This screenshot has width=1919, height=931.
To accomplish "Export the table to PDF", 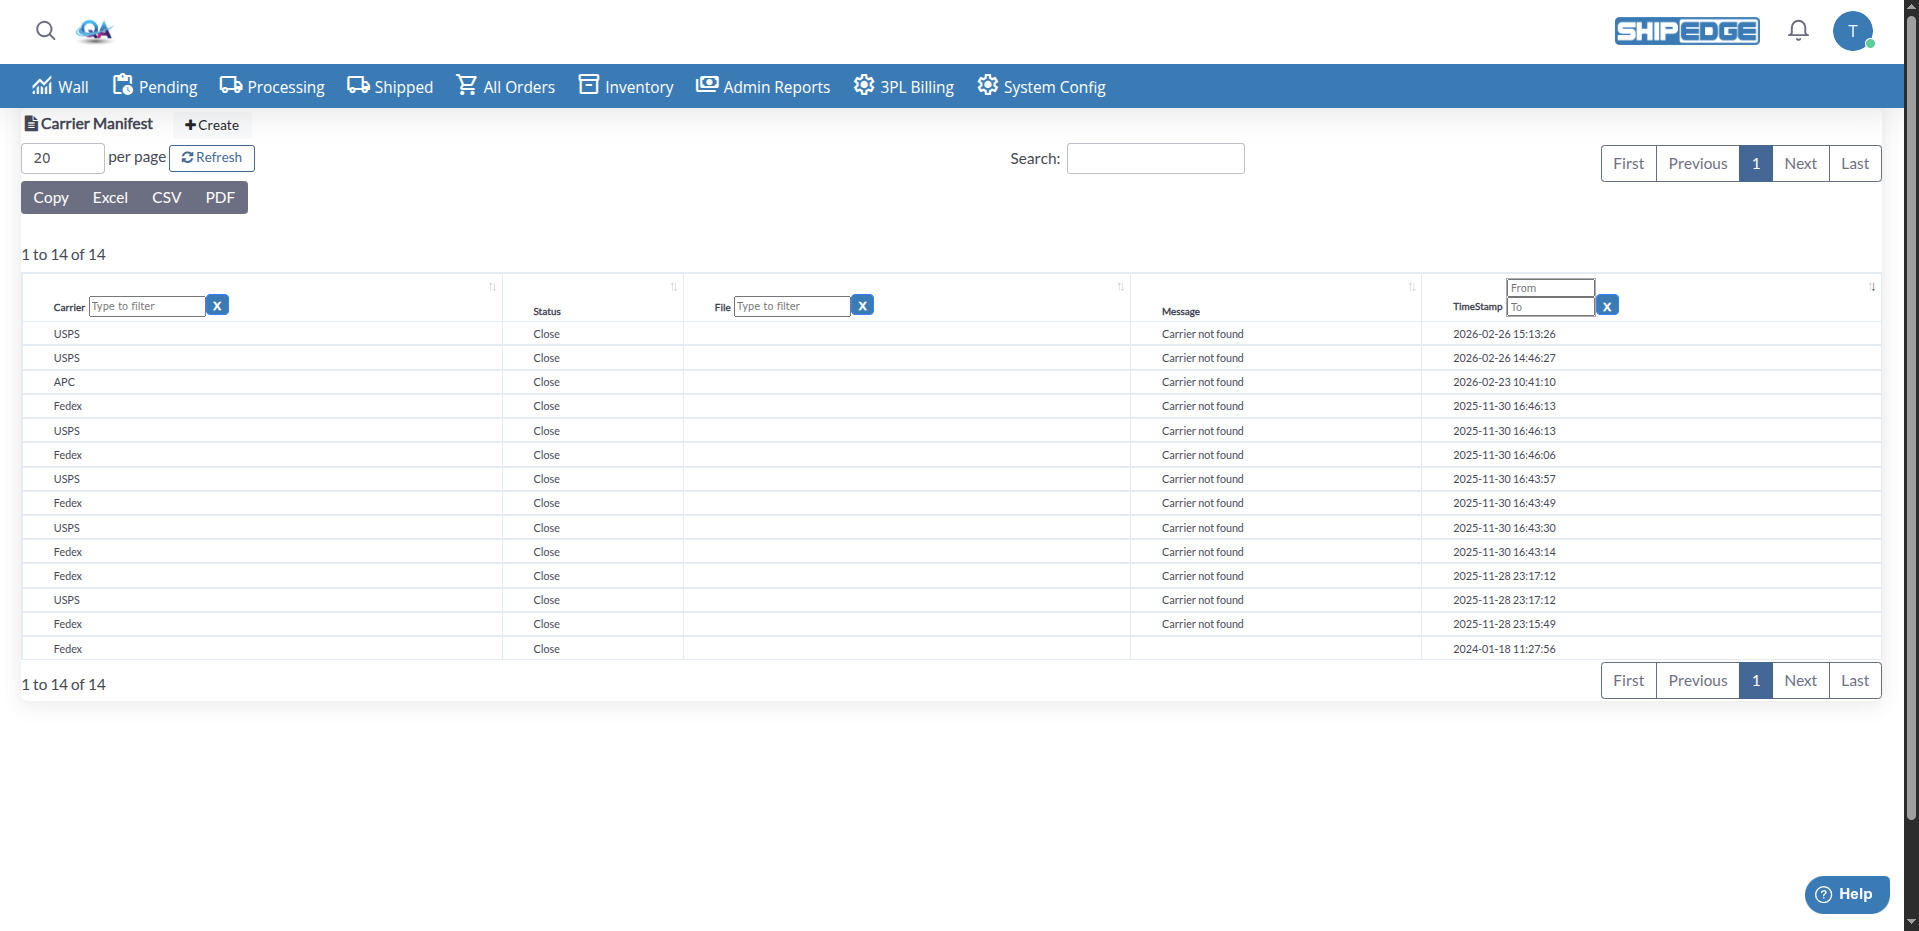I will 219,197.
